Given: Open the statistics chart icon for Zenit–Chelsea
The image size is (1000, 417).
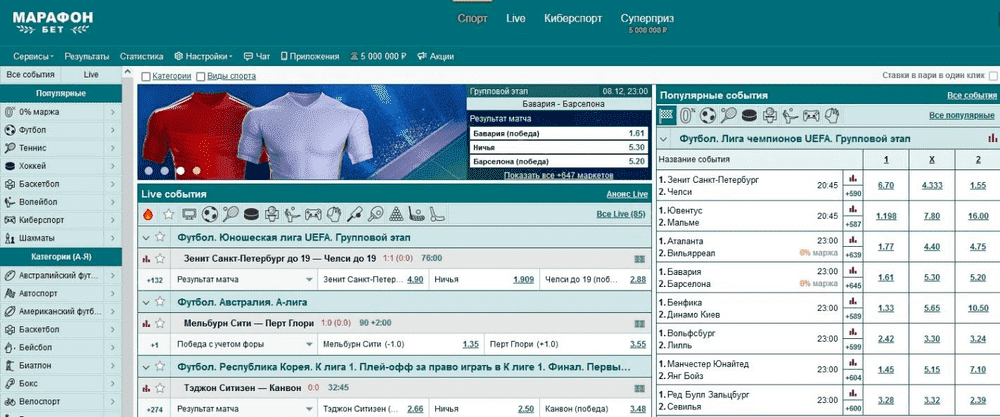Looking at the screenshot, I should click(x=853, y=178).
